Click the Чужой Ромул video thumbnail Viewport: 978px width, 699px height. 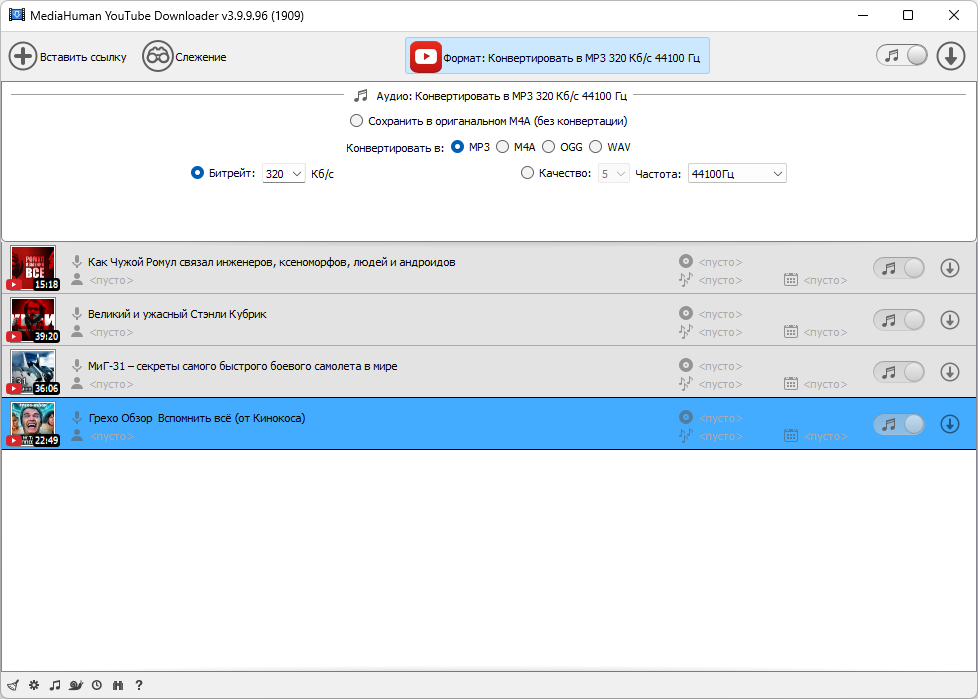tap(33, 268)
